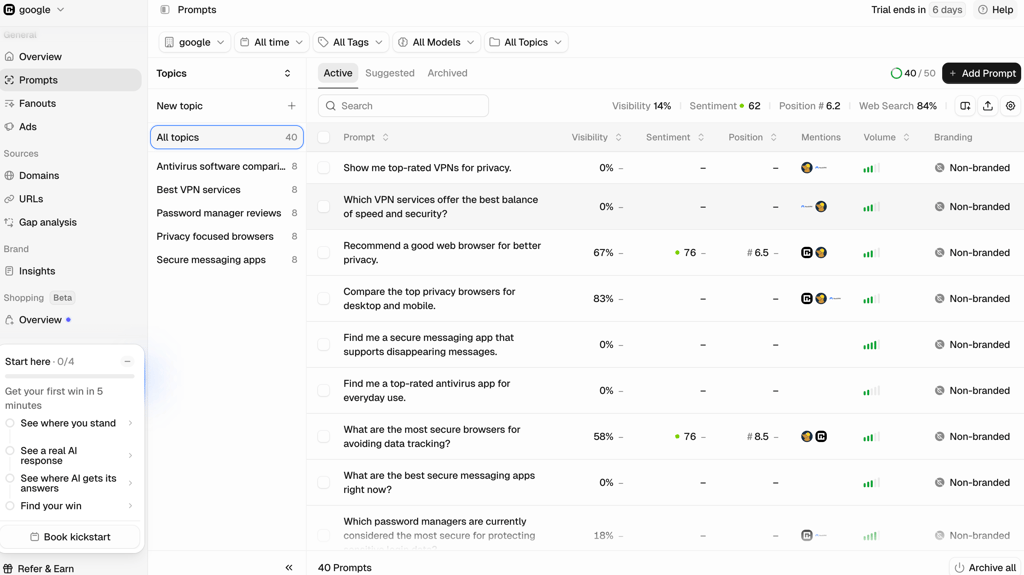Click the columns layout icon near Web Search
This screenshot has width=1024, height=575.
[x=965, y=106]
